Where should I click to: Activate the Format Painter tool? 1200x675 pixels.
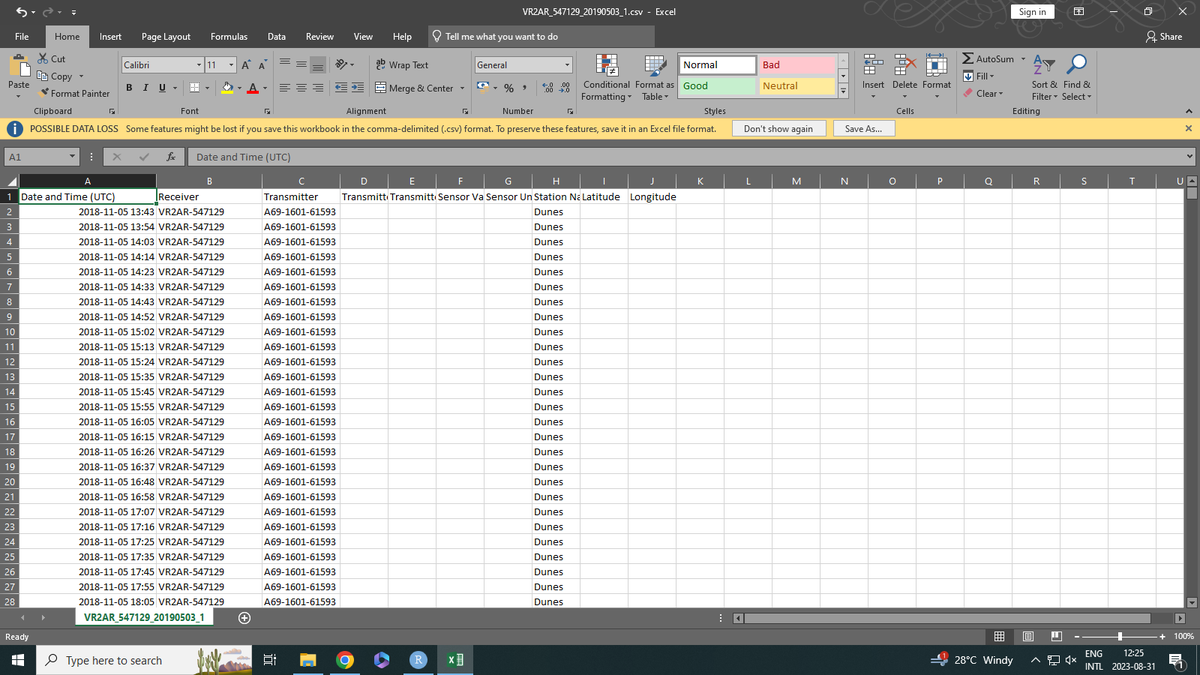[73, 94]
